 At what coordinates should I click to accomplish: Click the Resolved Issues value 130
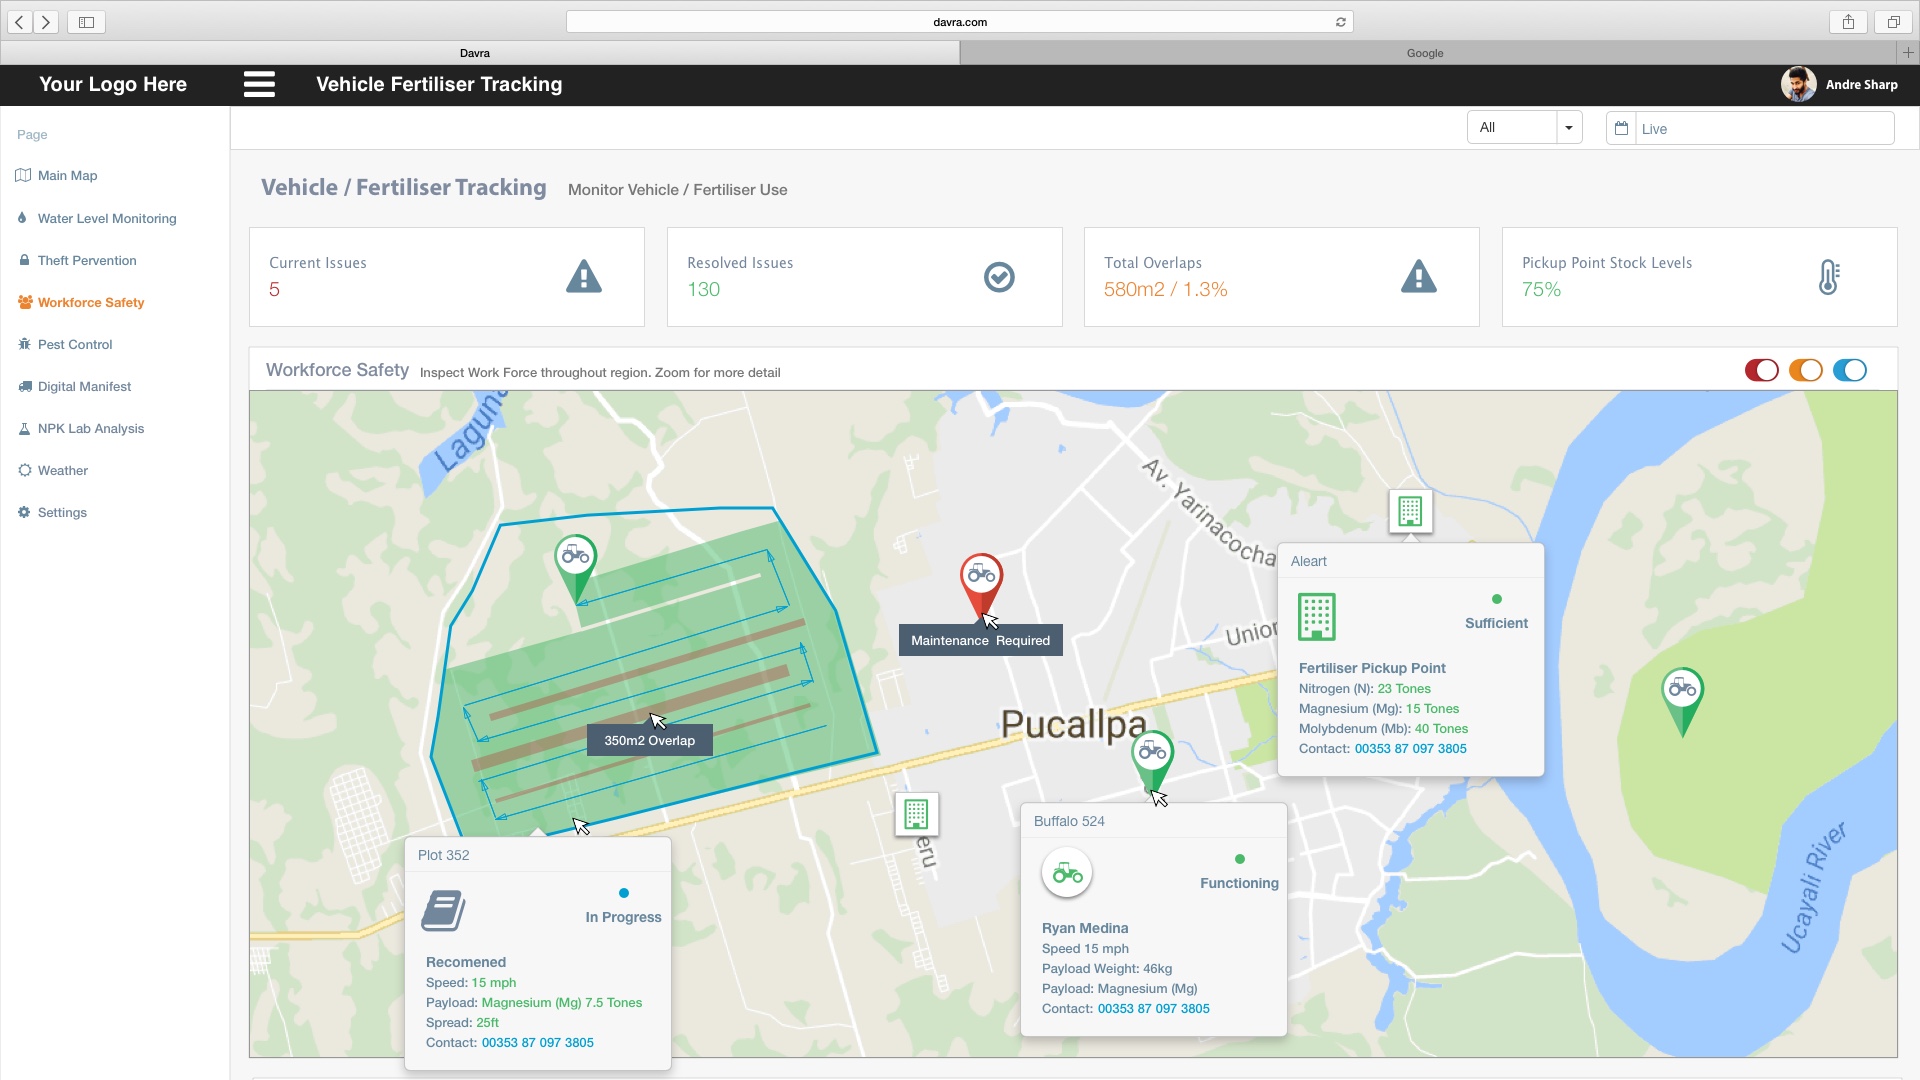(704, 290)
